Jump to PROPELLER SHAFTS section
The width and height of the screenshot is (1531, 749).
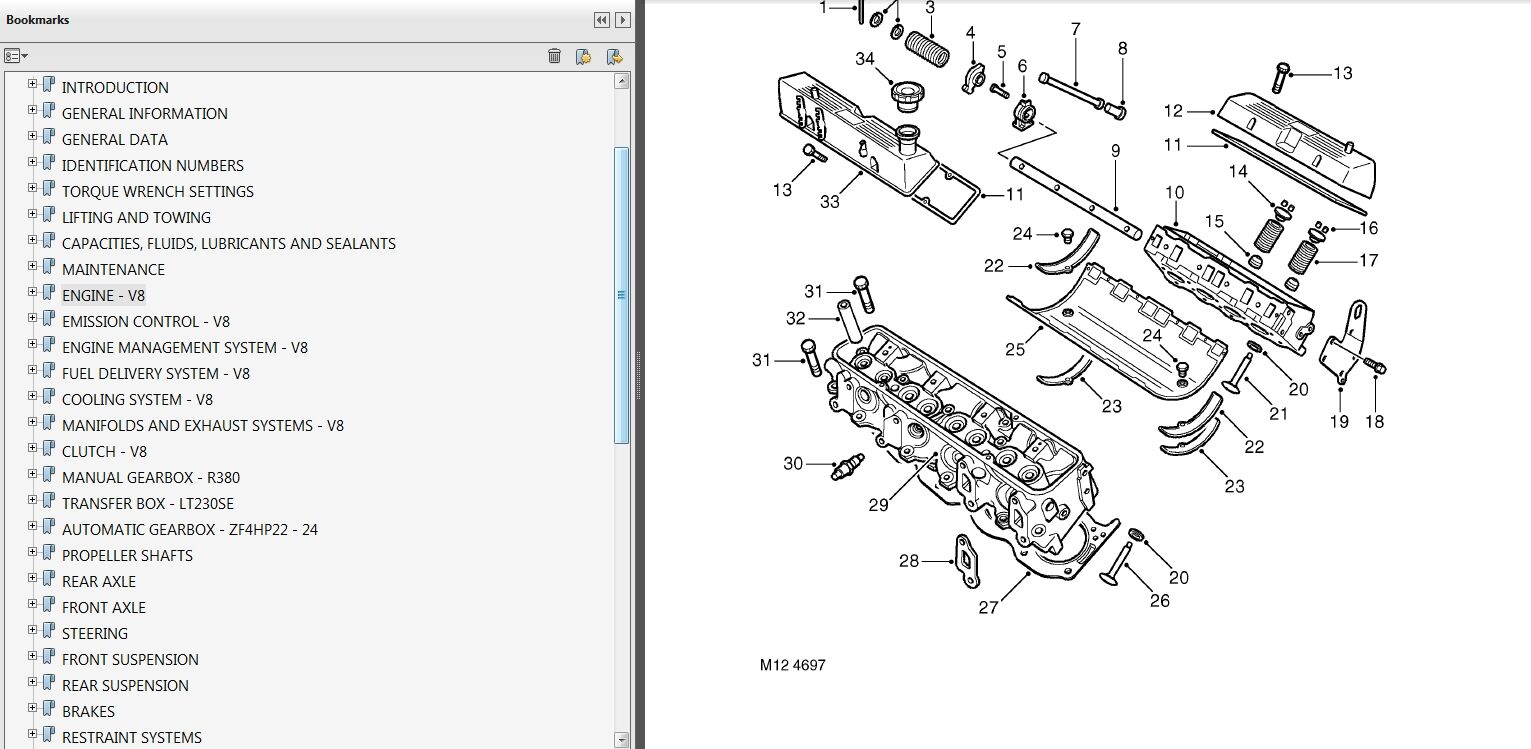coord(127,556)
